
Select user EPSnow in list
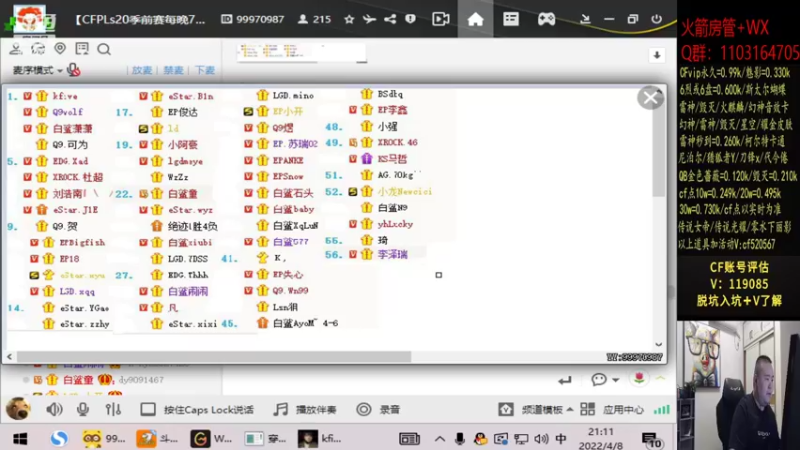tap(288, 177)
